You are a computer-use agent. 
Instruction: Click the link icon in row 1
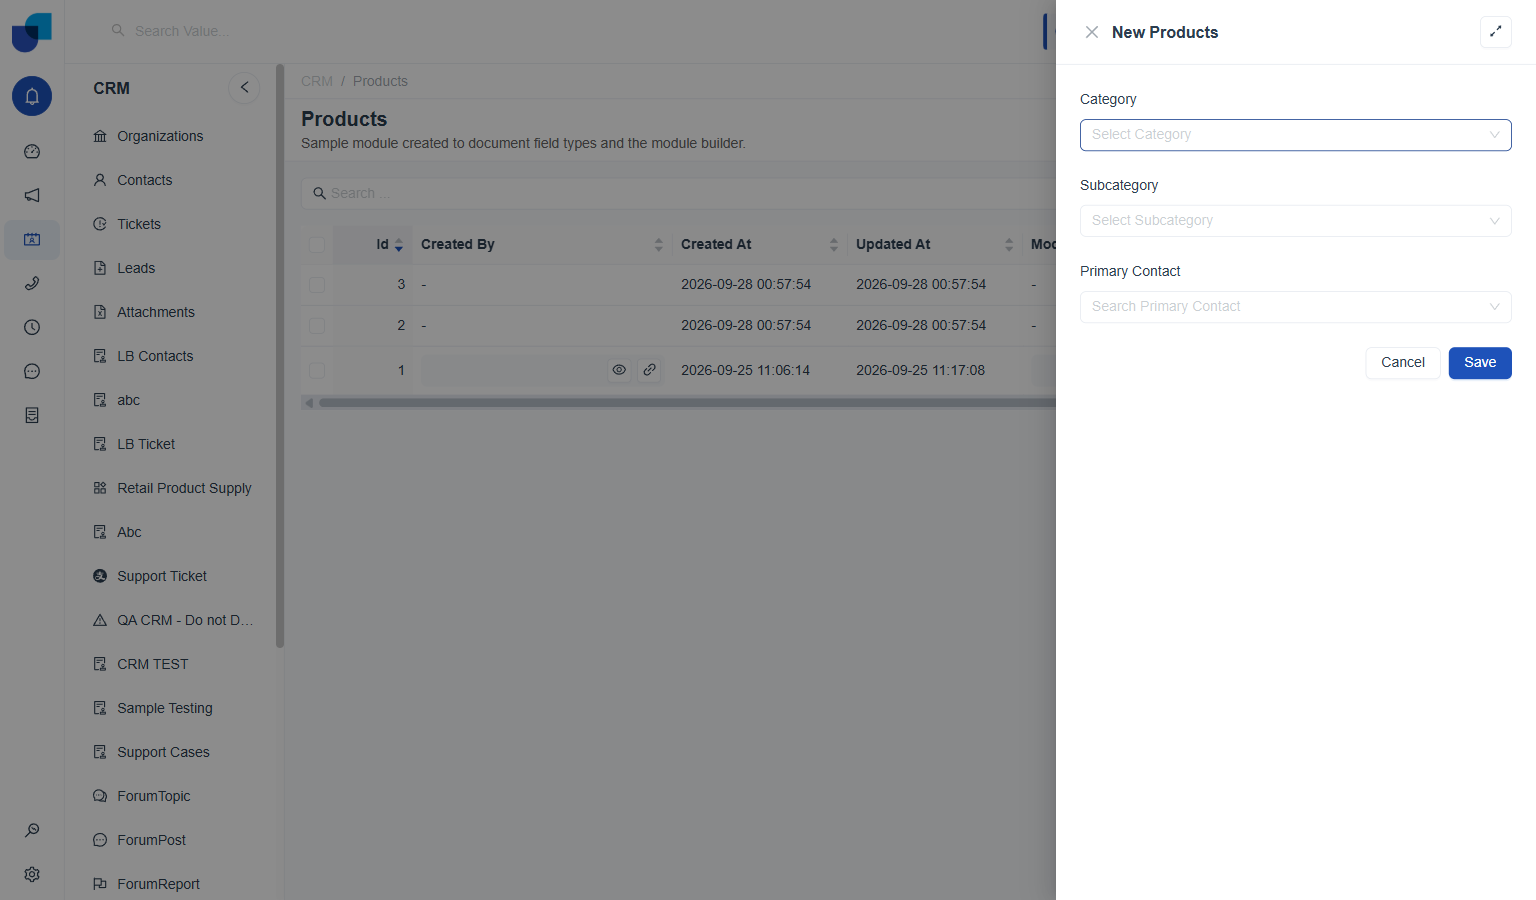click(649, 370)
